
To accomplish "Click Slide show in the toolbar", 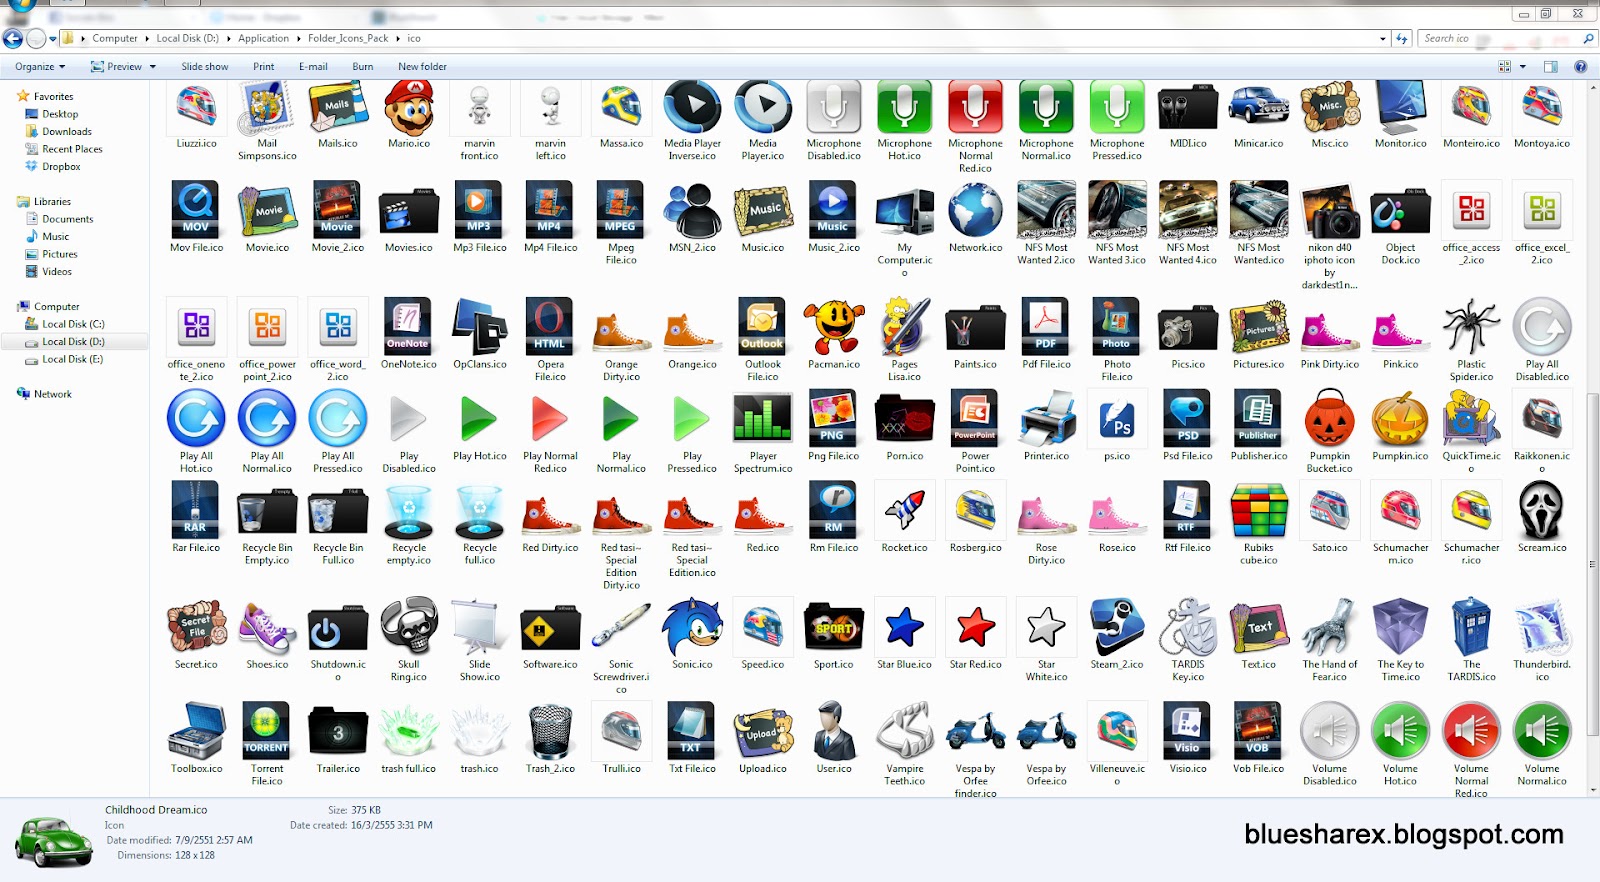I will tap(205, 67).
